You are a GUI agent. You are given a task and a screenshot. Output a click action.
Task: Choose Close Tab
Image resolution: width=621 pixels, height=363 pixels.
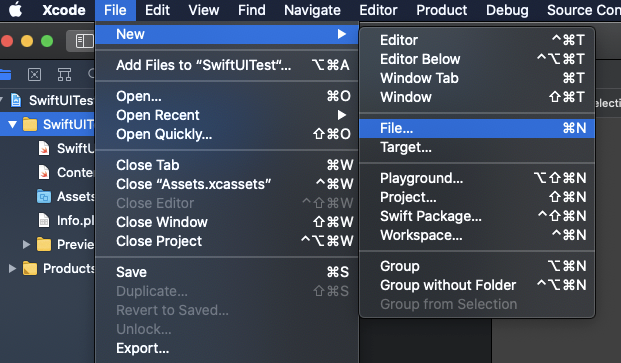[x=227, y=165]
